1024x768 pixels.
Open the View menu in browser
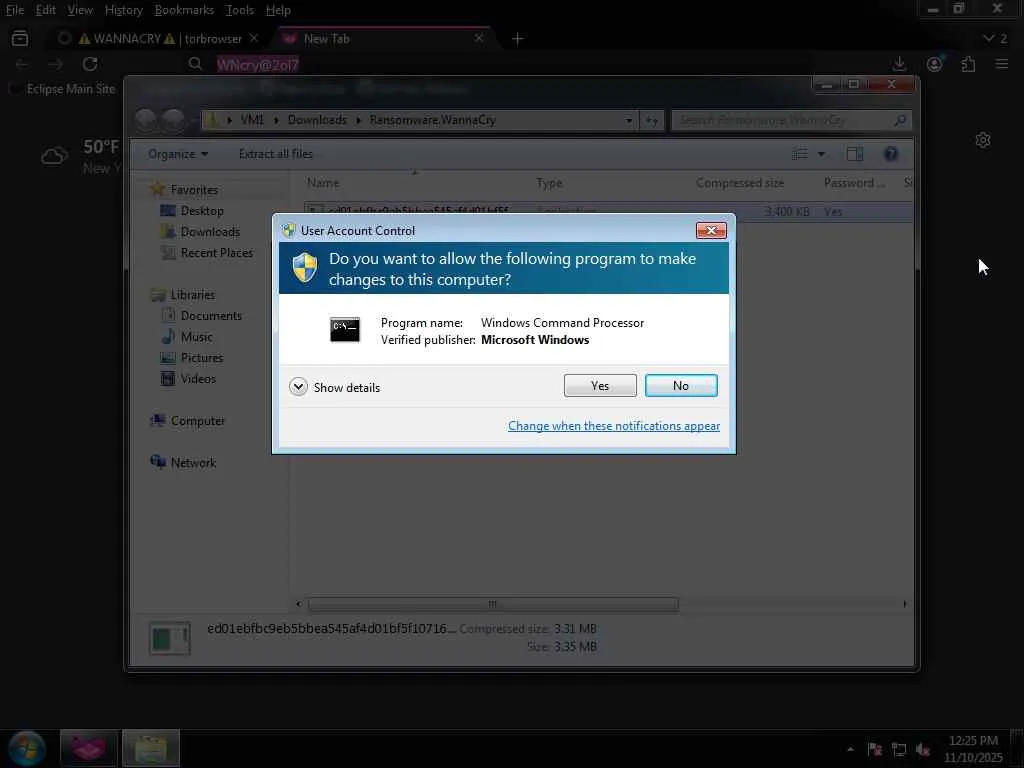(x=80, y=10)
